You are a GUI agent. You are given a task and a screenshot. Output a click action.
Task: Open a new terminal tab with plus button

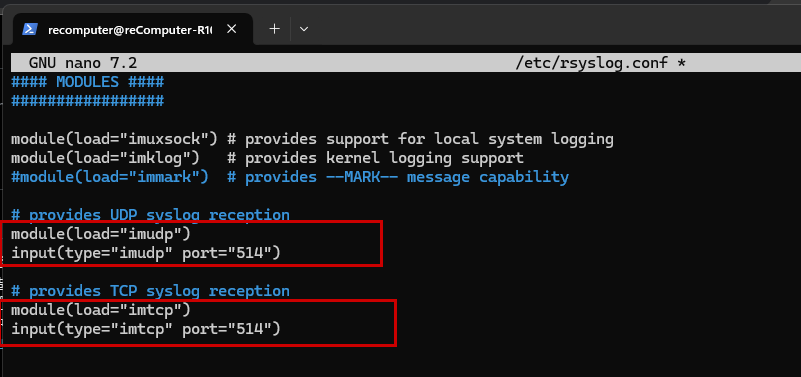(x=274, y=29)
